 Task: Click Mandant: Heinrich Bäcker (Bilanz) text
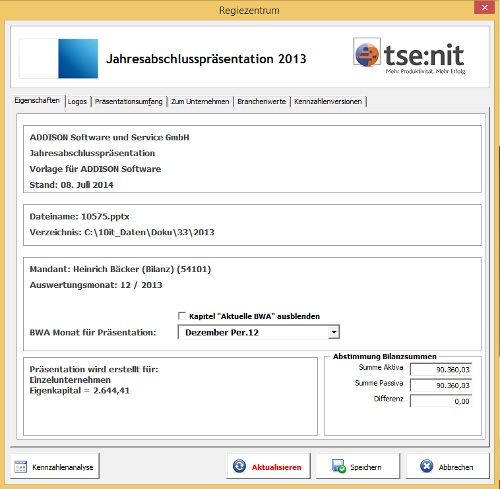pos(120,269)
